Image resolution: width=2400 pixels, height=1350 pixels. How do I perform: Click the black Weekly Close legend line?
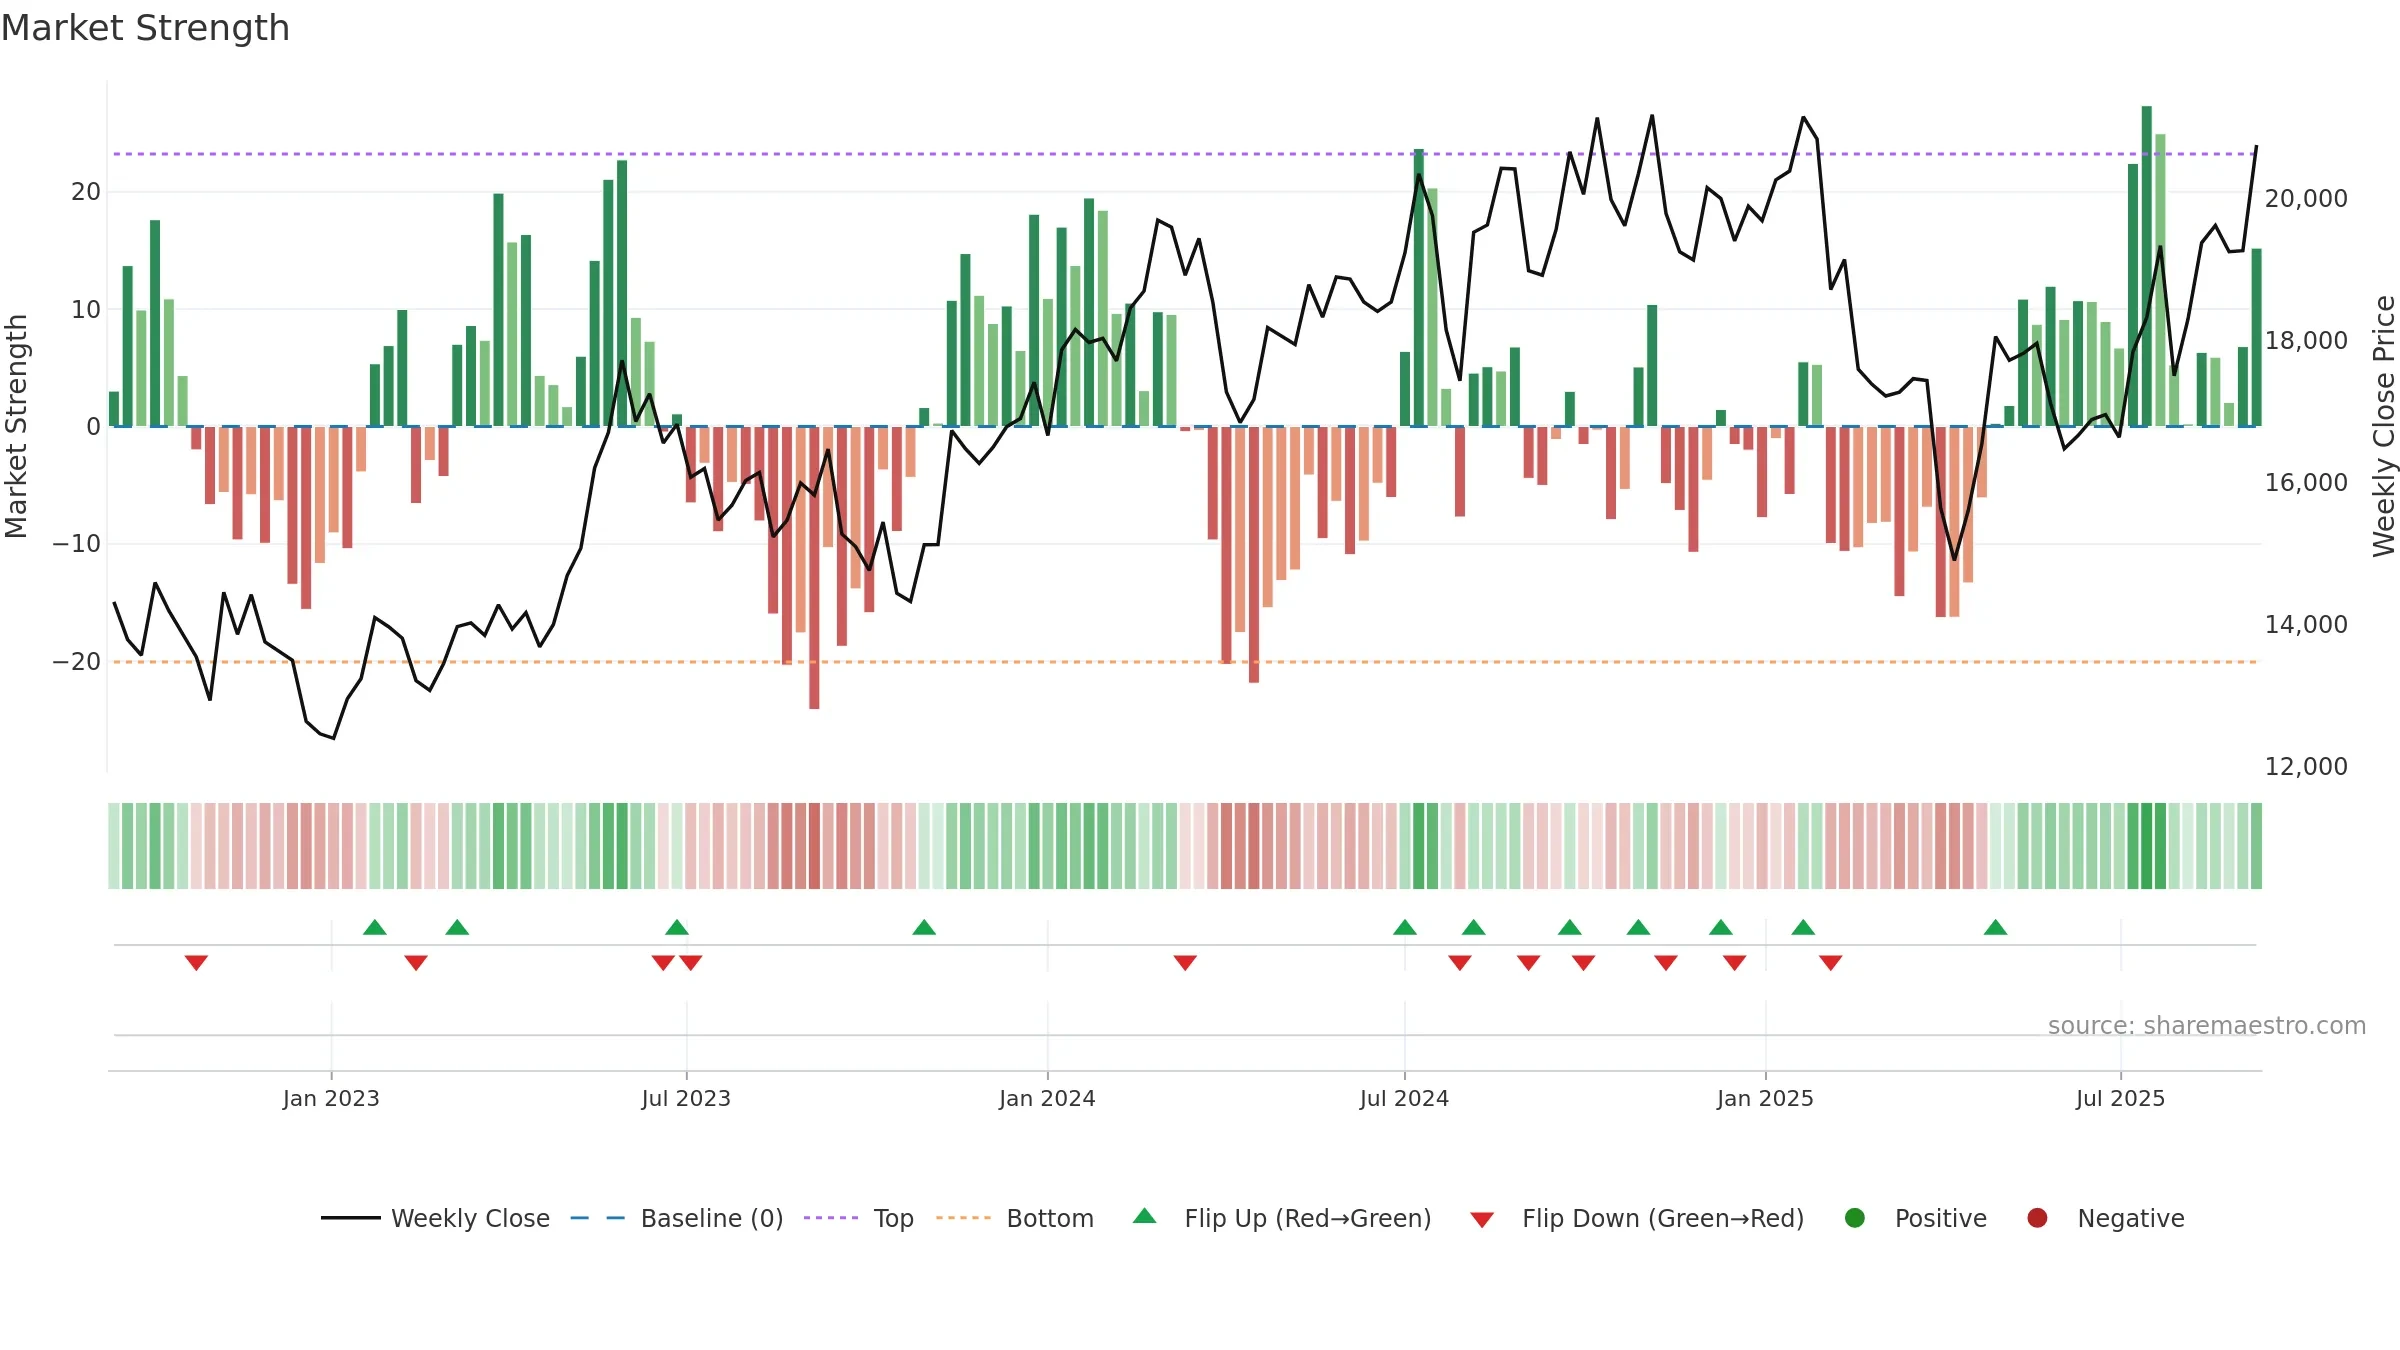(x=351, y=1218)
